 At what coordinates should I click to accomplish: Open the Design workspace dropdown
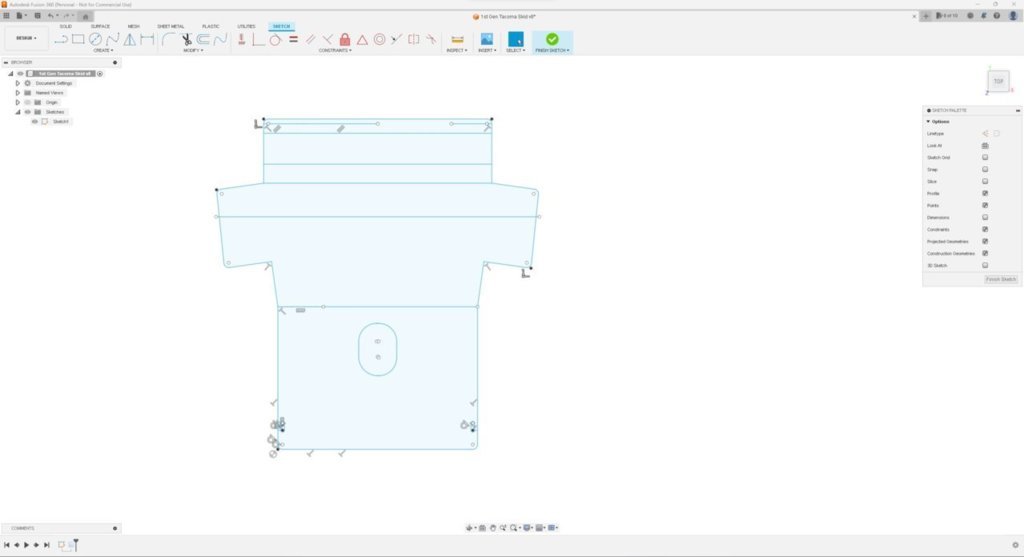(x=26, y=39)
